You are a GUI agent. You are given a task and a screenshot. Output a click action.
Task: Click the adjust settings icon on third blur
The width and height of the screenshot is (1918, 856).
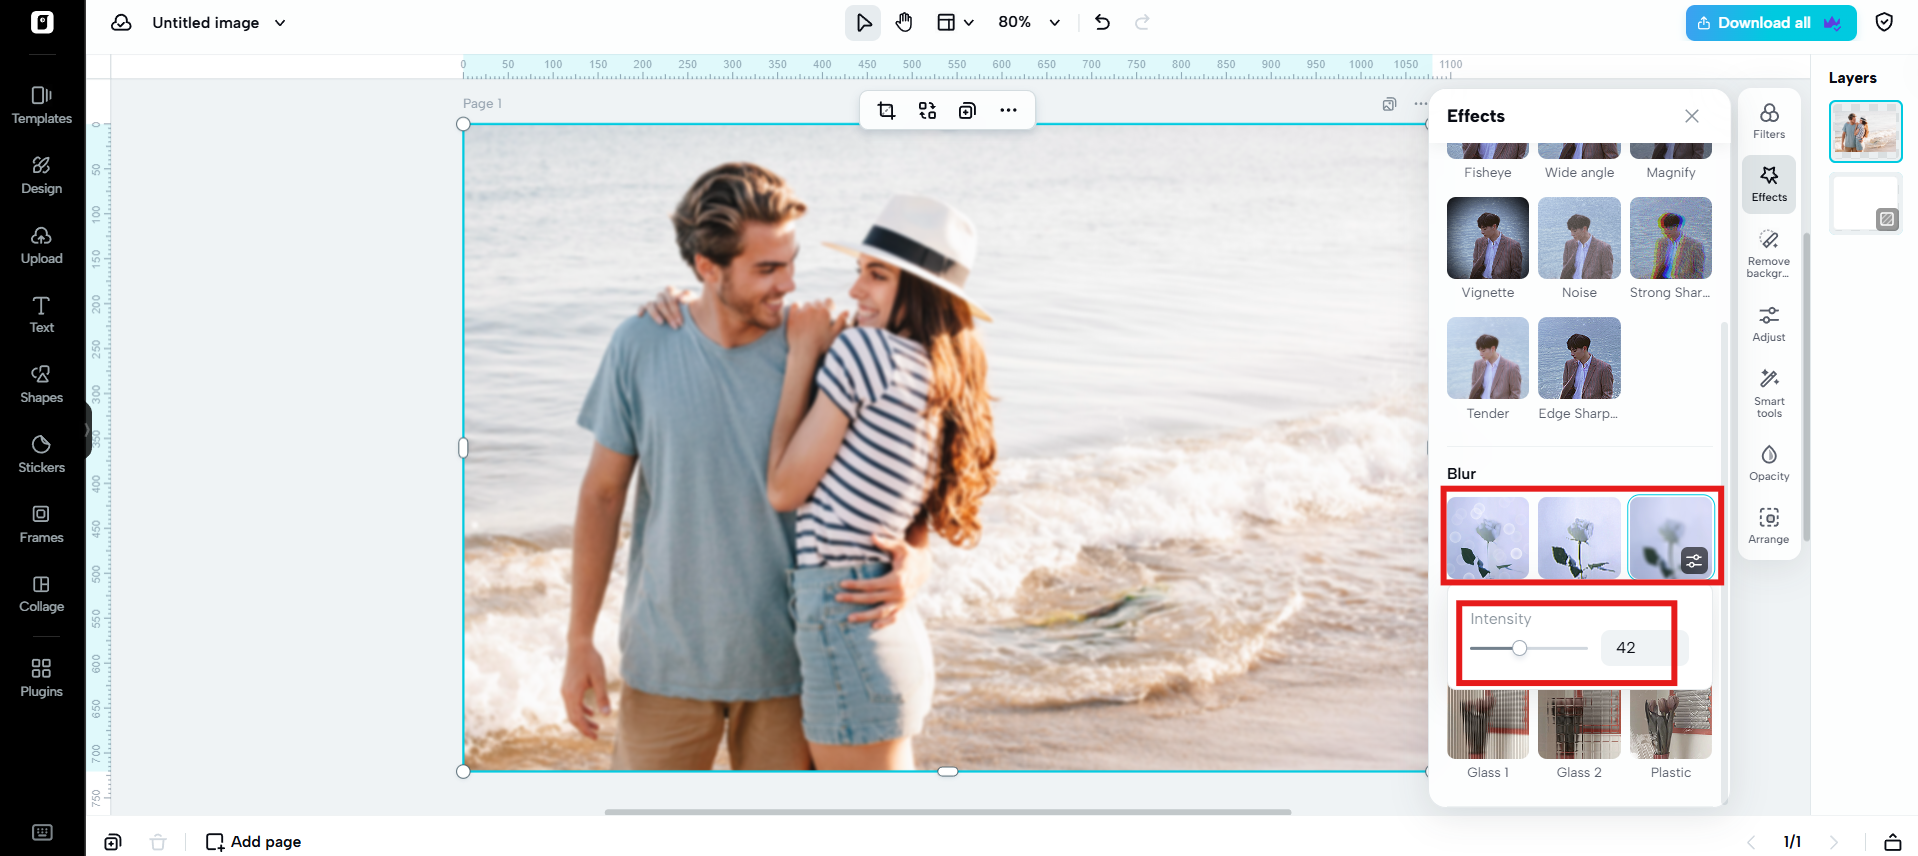[x=1694, y=561]
